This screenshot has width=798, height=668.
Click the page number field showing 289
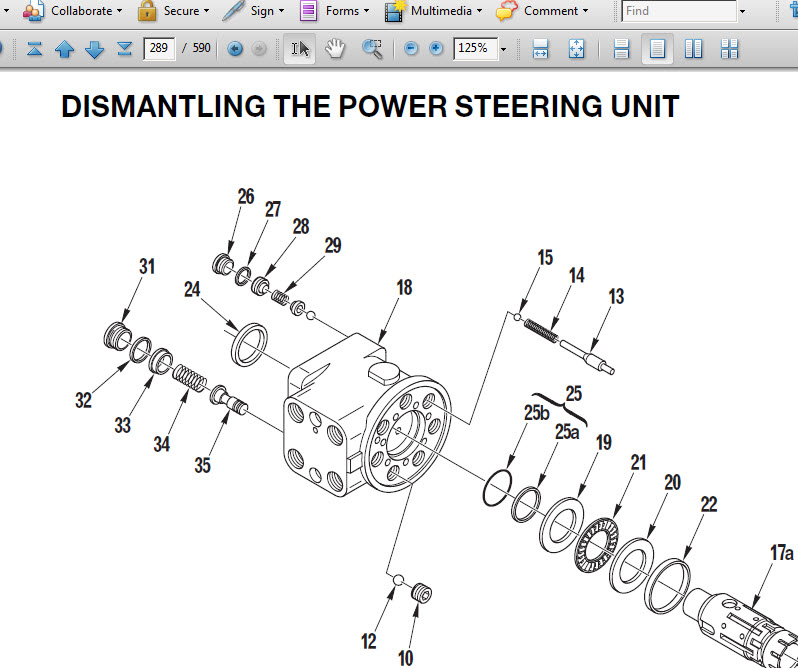click(x=158, y=48)
